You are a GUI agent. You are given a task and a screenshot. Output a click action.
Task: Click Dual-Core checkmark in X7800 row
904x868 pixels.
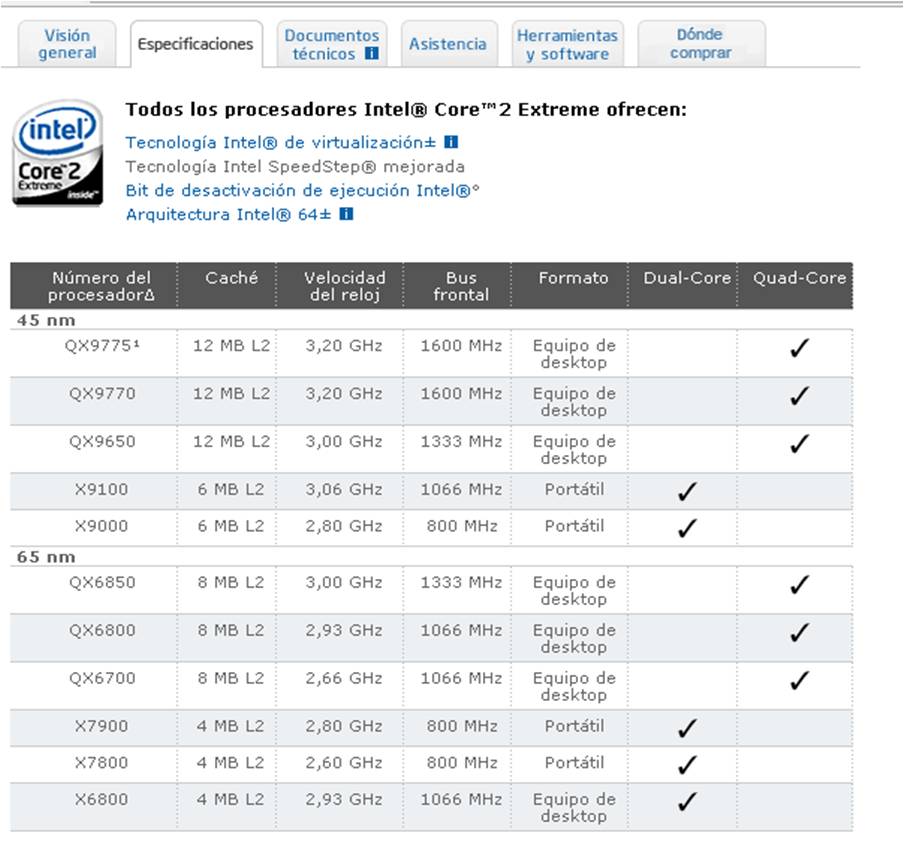point(687,765)
